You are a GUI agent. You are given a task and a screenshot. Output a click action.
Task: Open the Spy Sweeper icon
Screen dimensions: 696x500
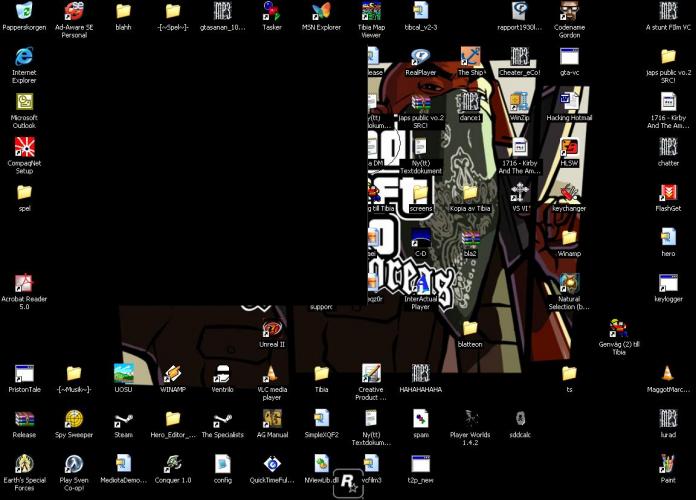73,418
